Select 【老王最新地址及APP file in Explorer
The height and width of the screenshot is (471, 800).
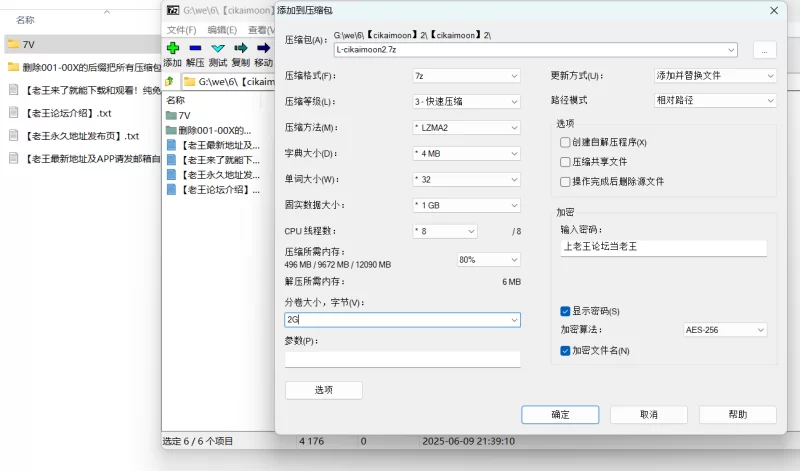coord(85,159)
